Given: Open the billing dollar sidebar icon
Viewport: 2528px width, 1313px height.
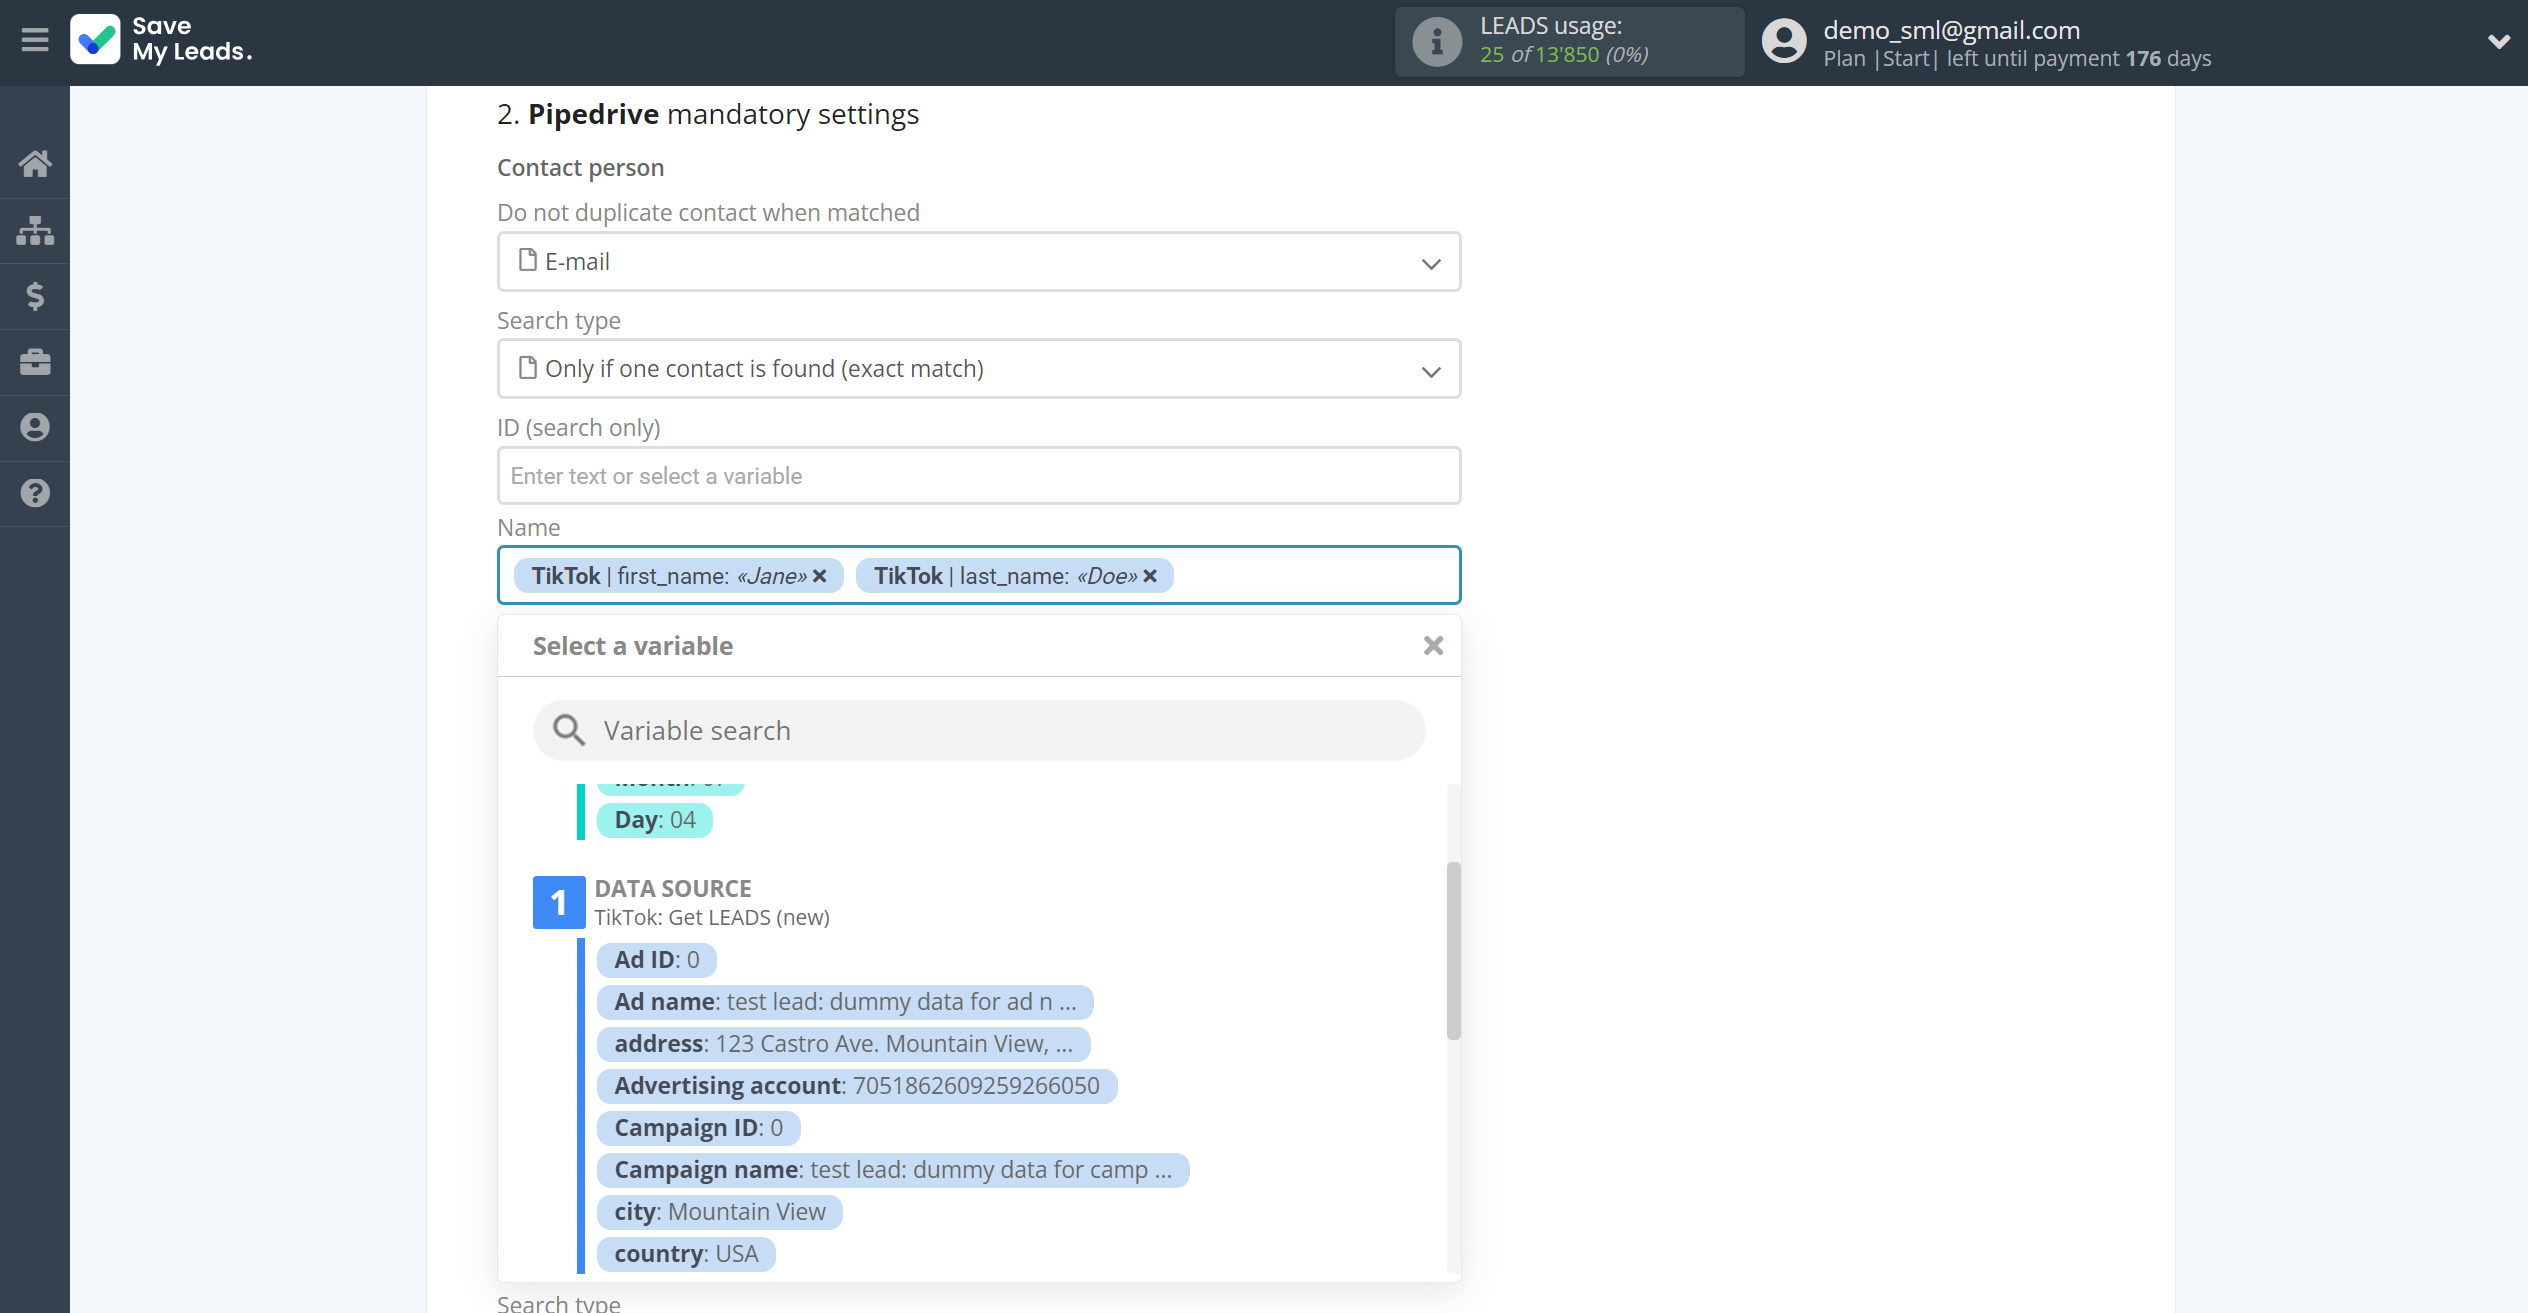Looking at the screenshot, I should click(x=35, y=296).
